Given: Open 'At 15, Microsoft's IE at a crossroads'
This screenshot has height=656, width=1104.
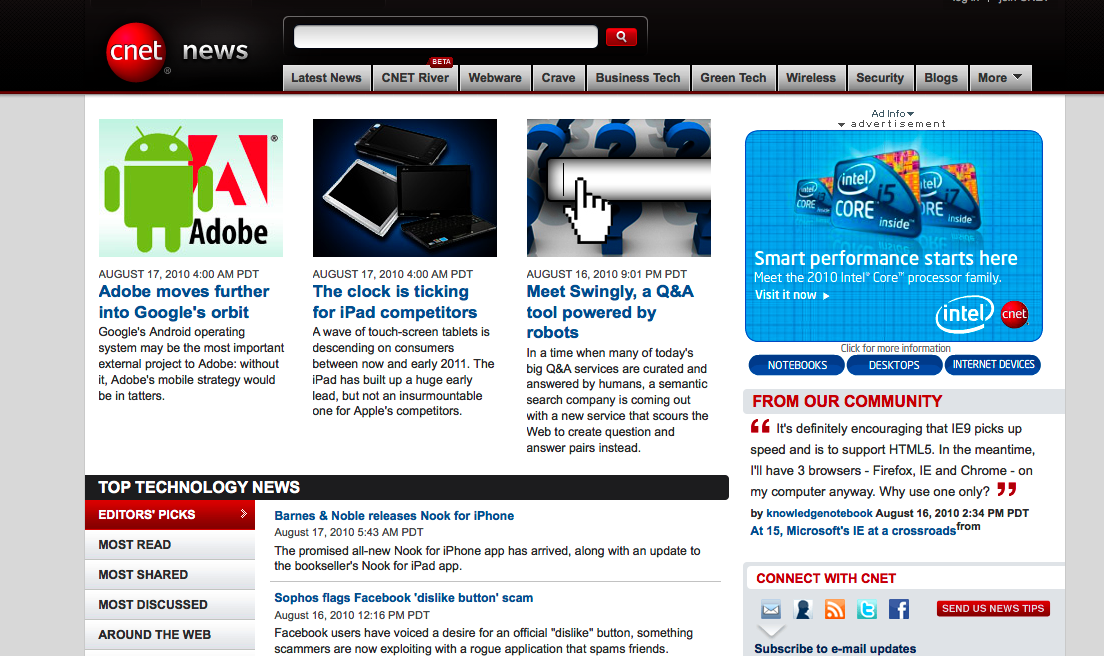Looking at the screenshot, I should 853,531.
